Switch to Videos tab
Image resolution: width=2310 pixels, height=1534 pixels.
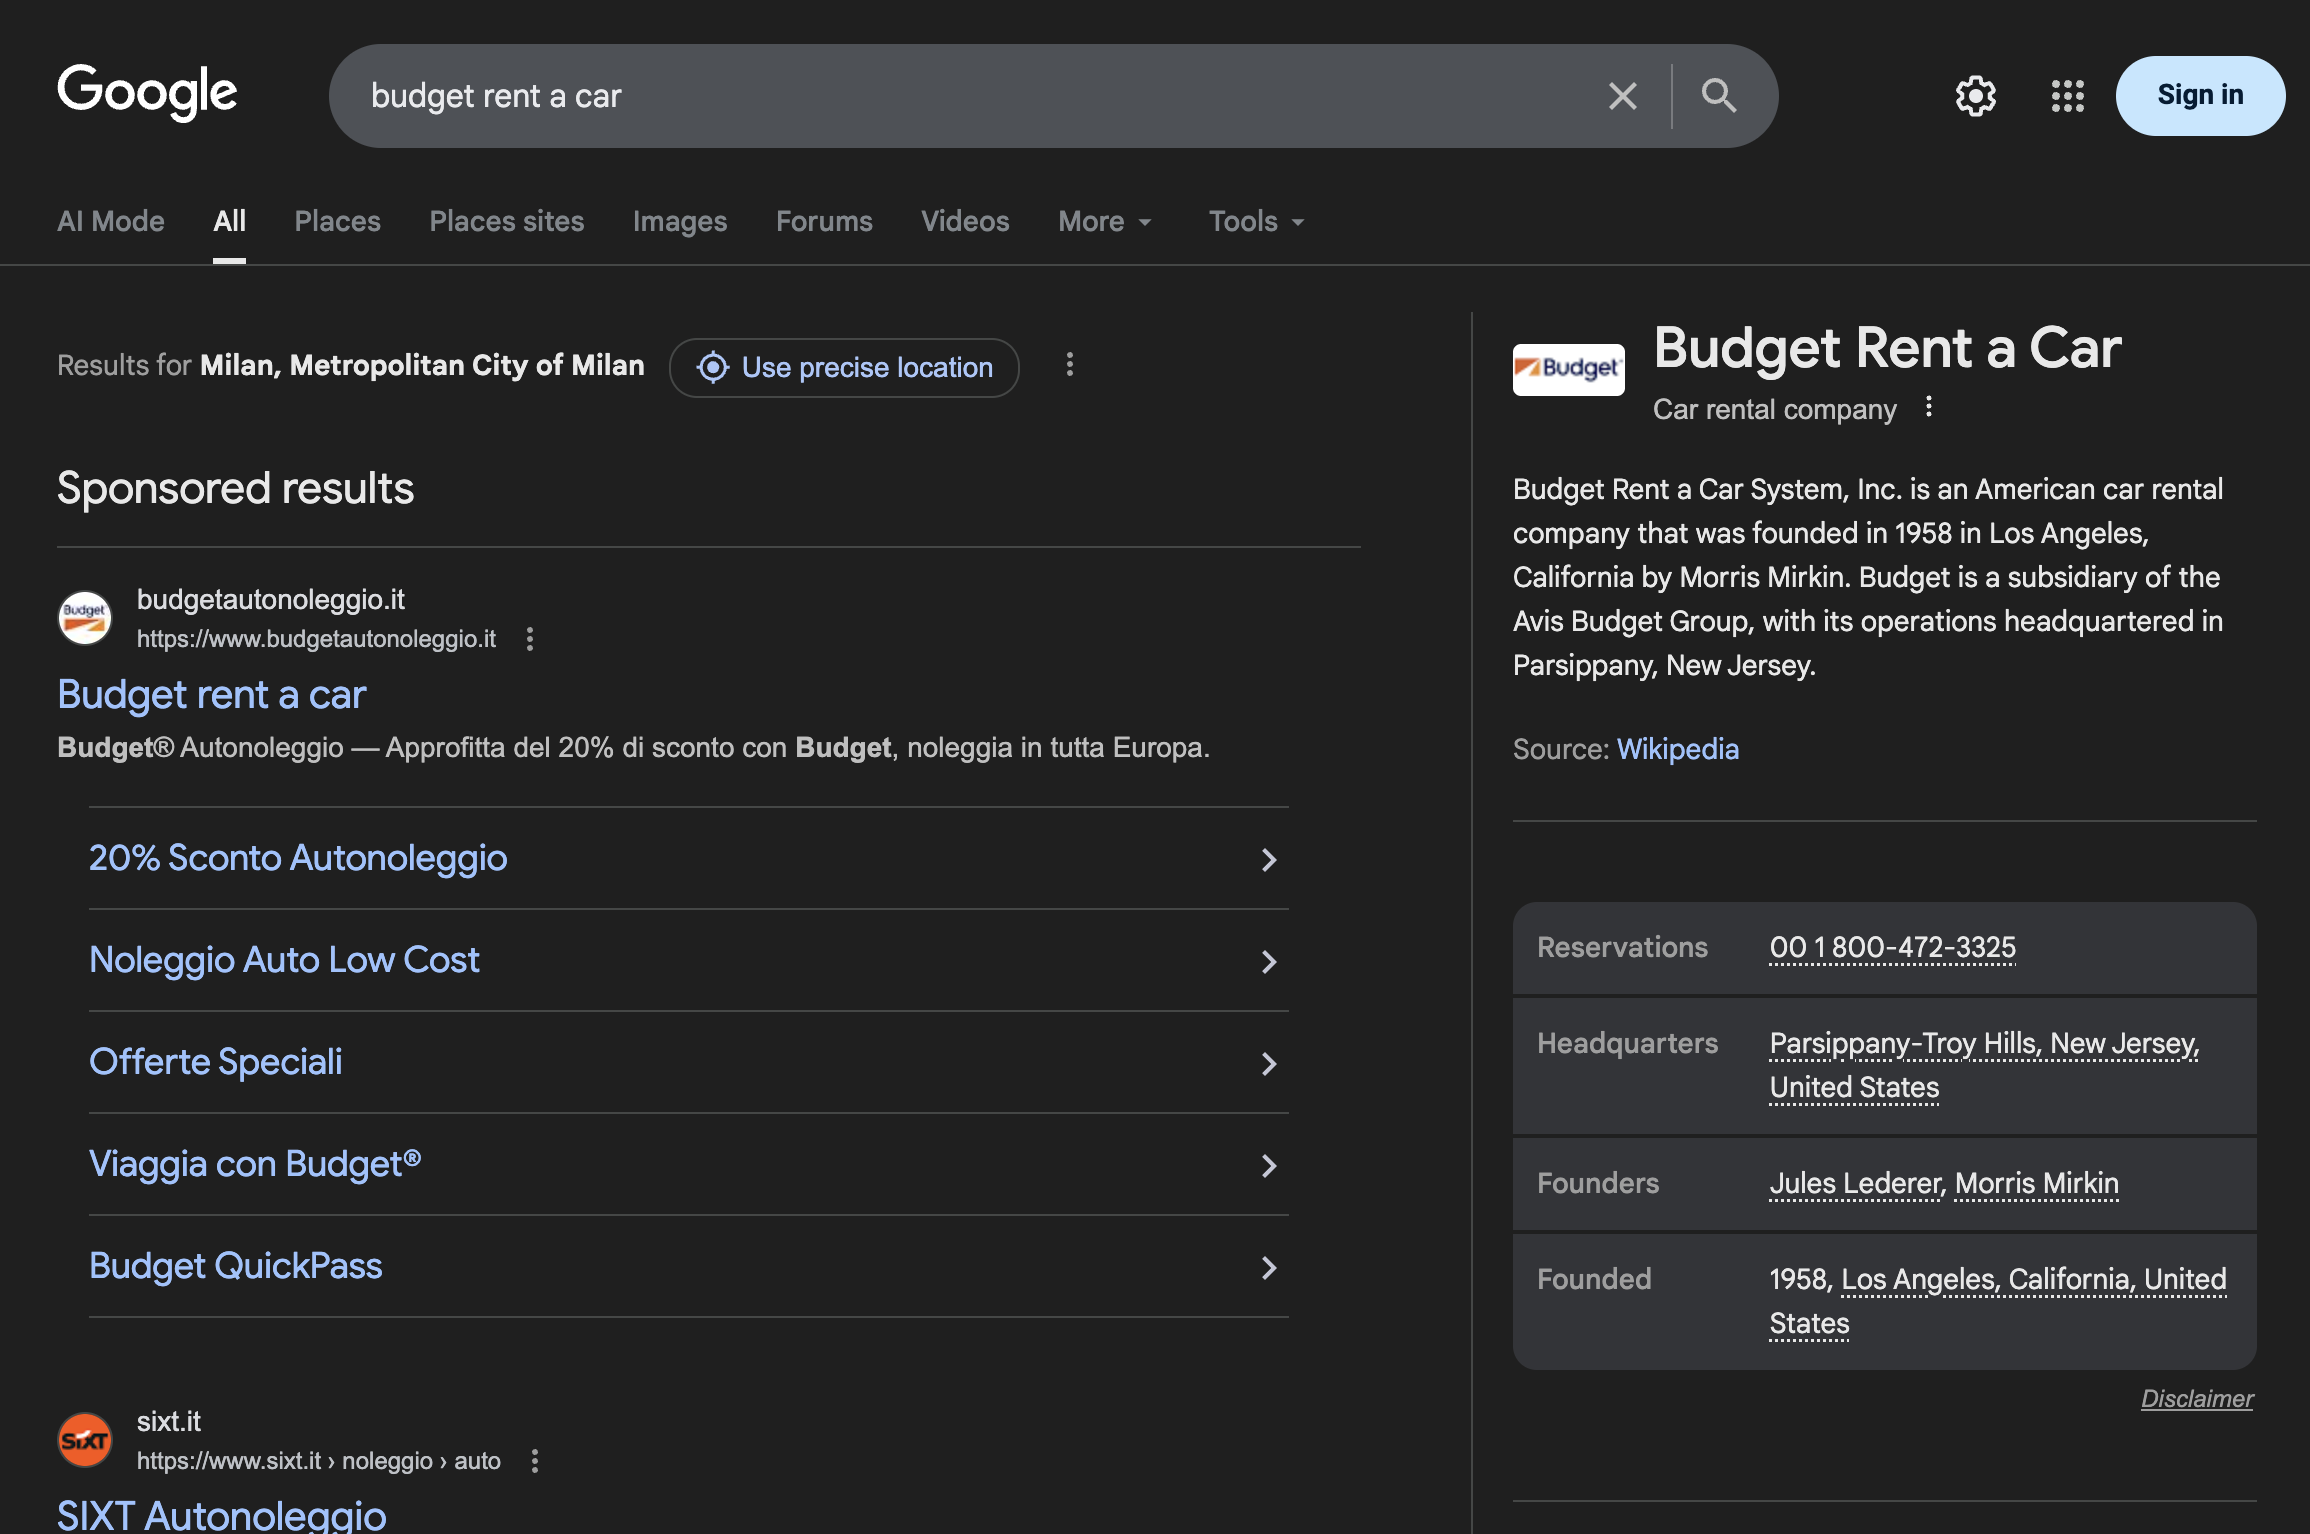(965, 221)
